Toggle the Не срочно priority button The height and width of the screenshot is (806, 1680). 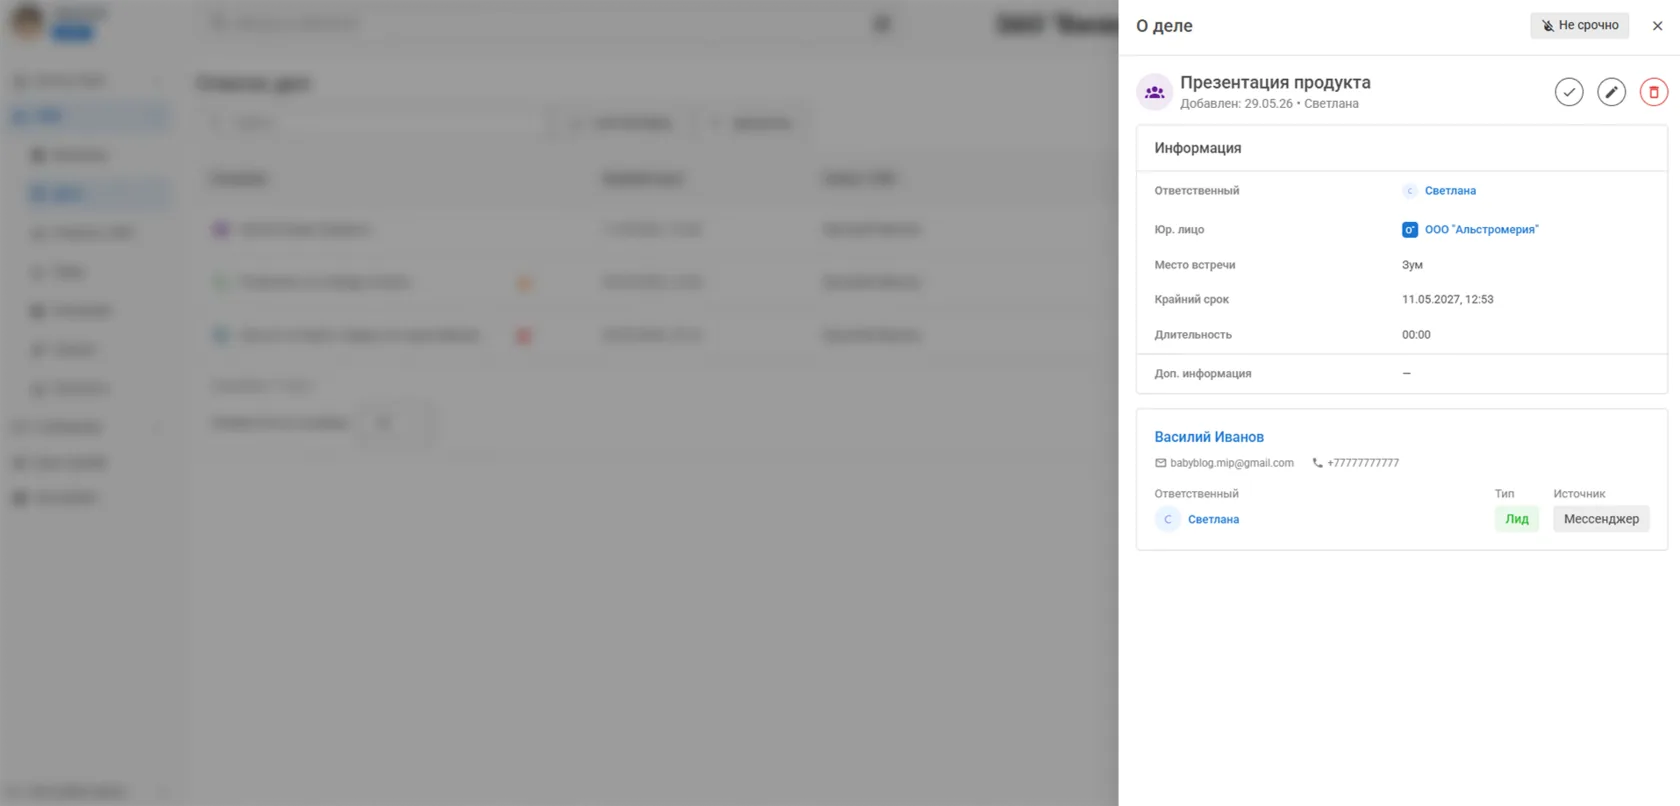click(x=1580, y=26)
